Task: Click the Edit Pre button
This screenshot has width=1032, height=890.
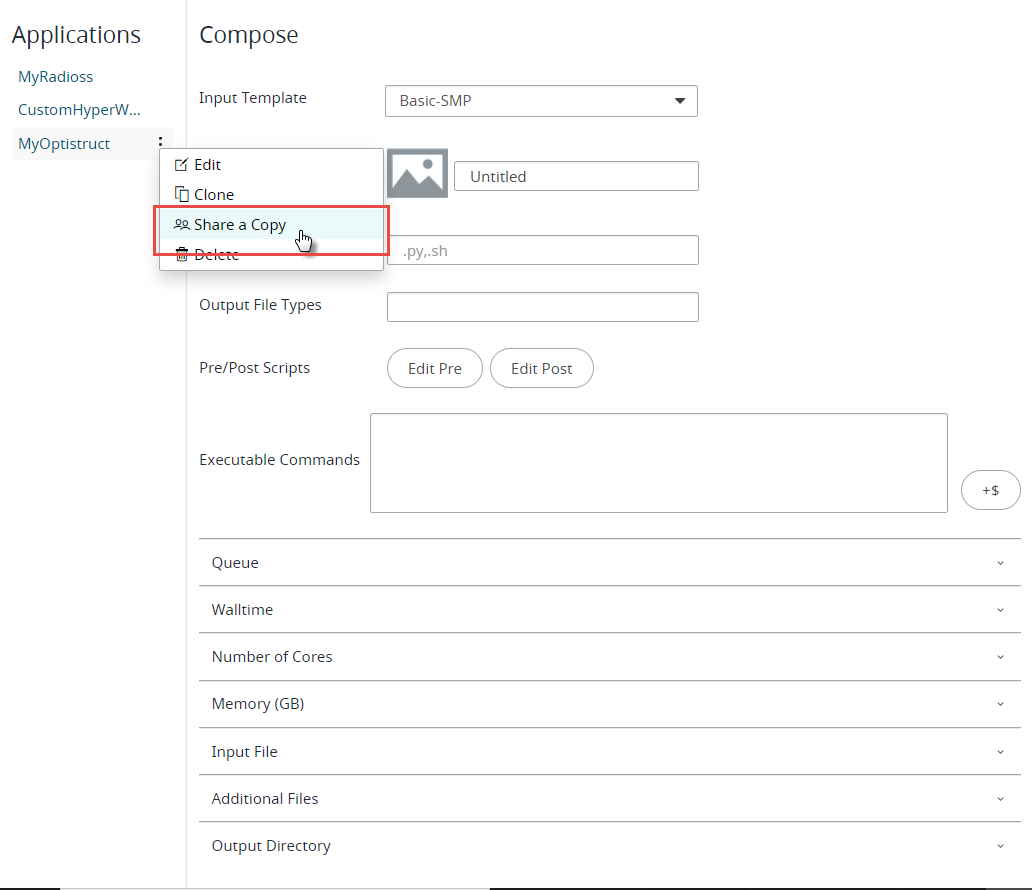Action: click(x=435, y=368)
